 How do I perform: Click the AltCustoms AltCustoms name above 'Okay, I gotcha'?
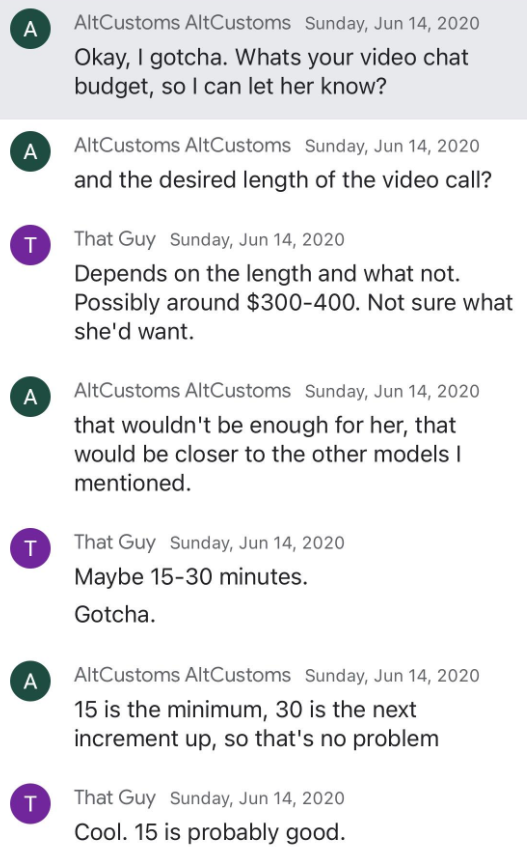182,23
